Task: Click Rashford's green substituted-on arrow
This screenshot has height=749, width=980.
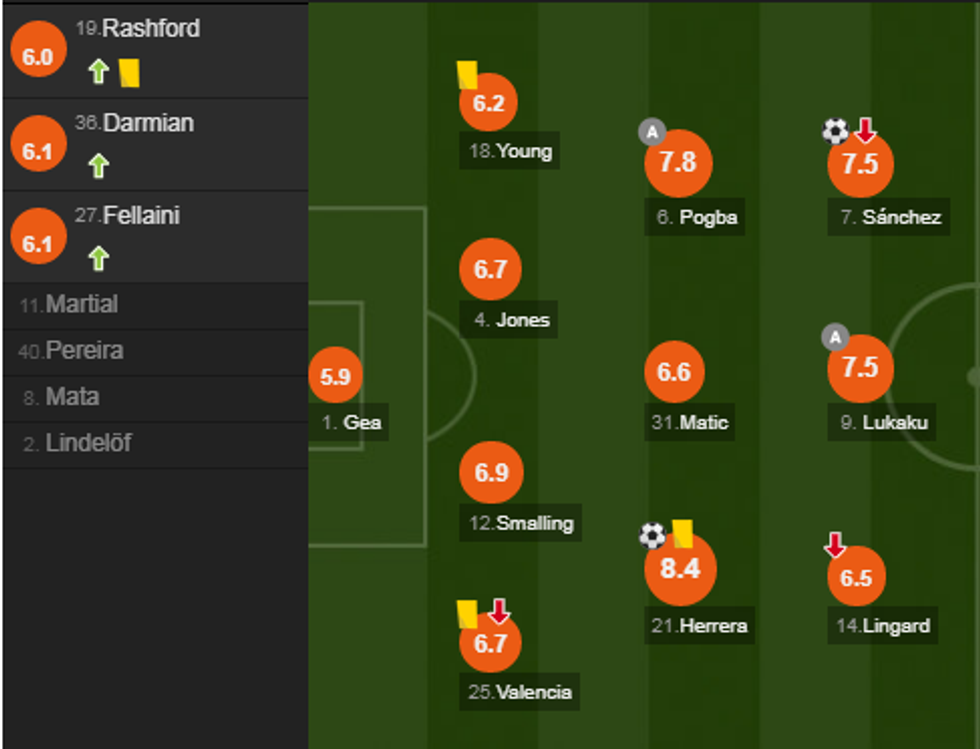Action: coord(98,72)
